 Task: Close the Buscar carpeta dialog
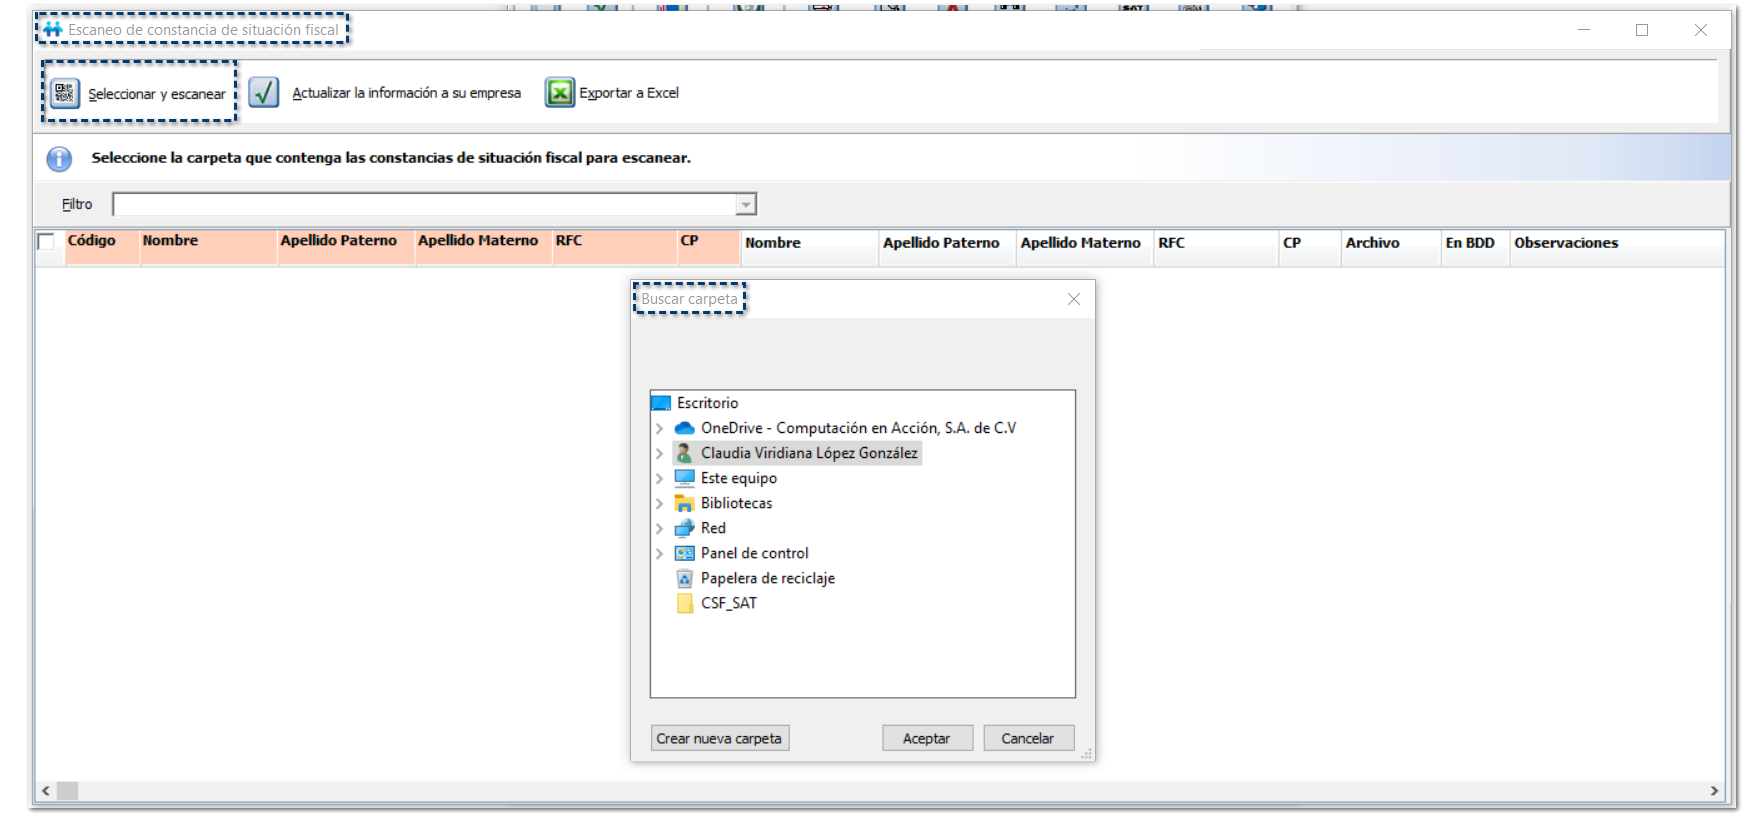pyautogui.click(x=1074, y=299)
